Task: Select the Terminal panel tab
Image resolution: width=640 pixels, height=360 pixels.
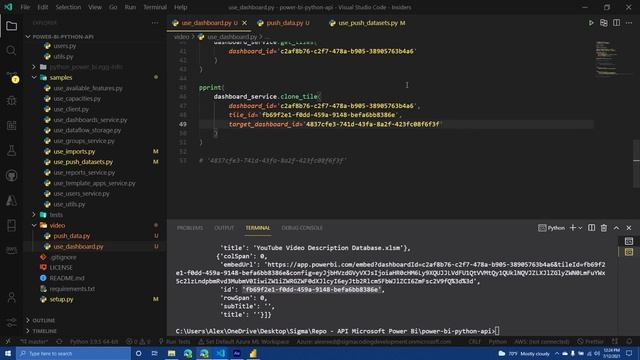Action: pyautogui.click(x=258, y=228)
